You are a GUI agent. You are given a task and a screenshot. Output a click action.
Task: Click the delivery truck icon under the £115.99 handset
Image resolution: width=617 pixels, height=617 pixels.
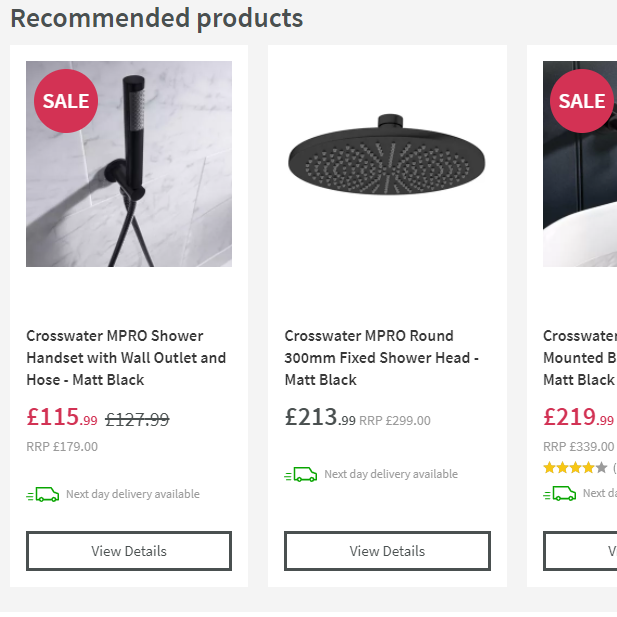pos(43,494)
